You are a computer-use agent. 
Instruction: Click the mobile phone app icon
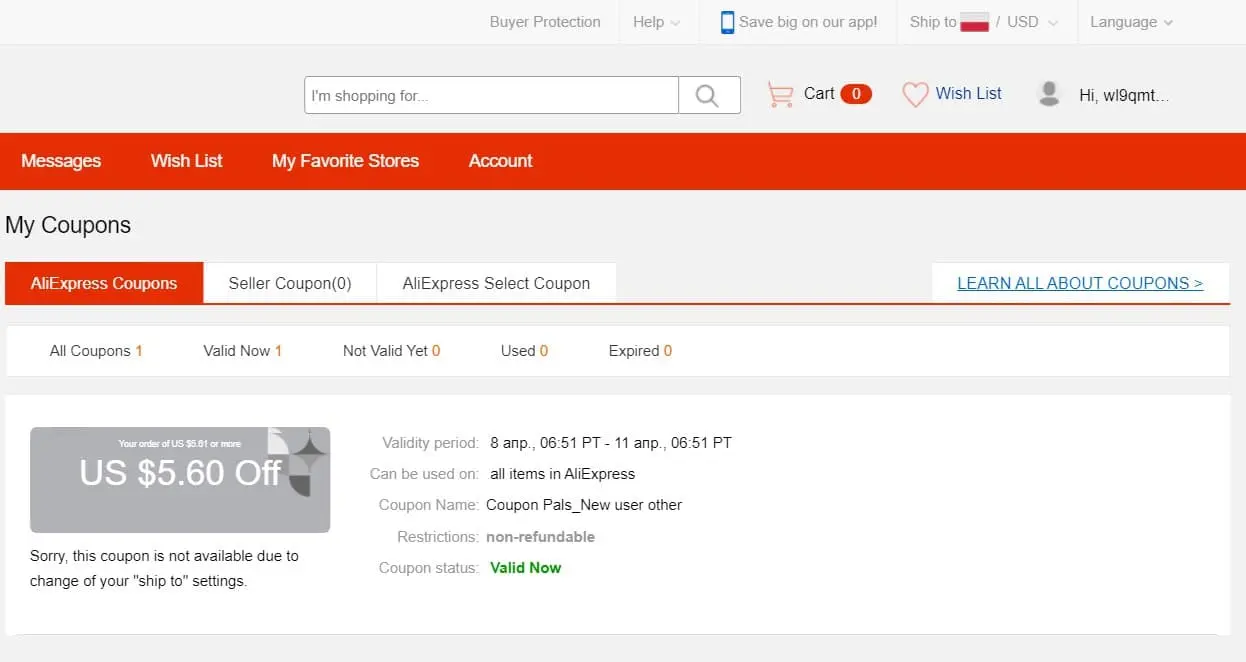(727, 22)
